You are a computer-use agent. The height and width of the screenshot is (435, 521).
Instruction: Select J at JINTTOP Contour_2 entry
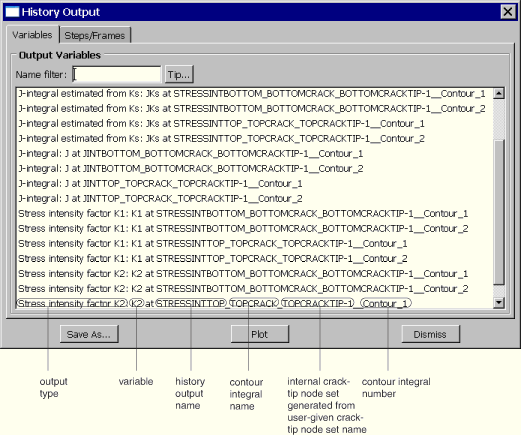[x=160, y=199]
